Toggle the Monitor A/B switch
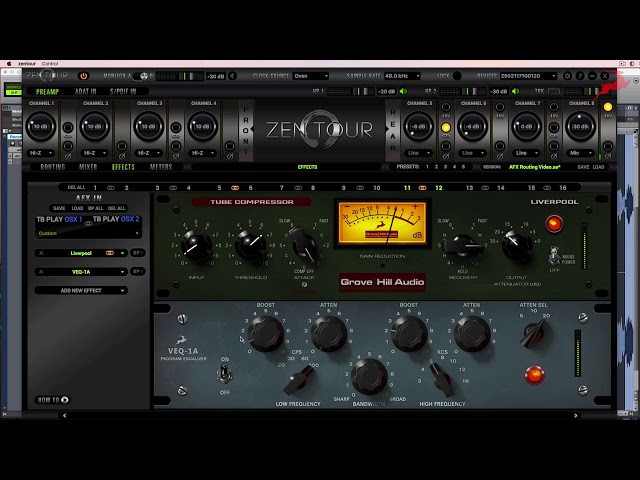The image size is (640, 480). pyautogui.click(x=143, y=76)
